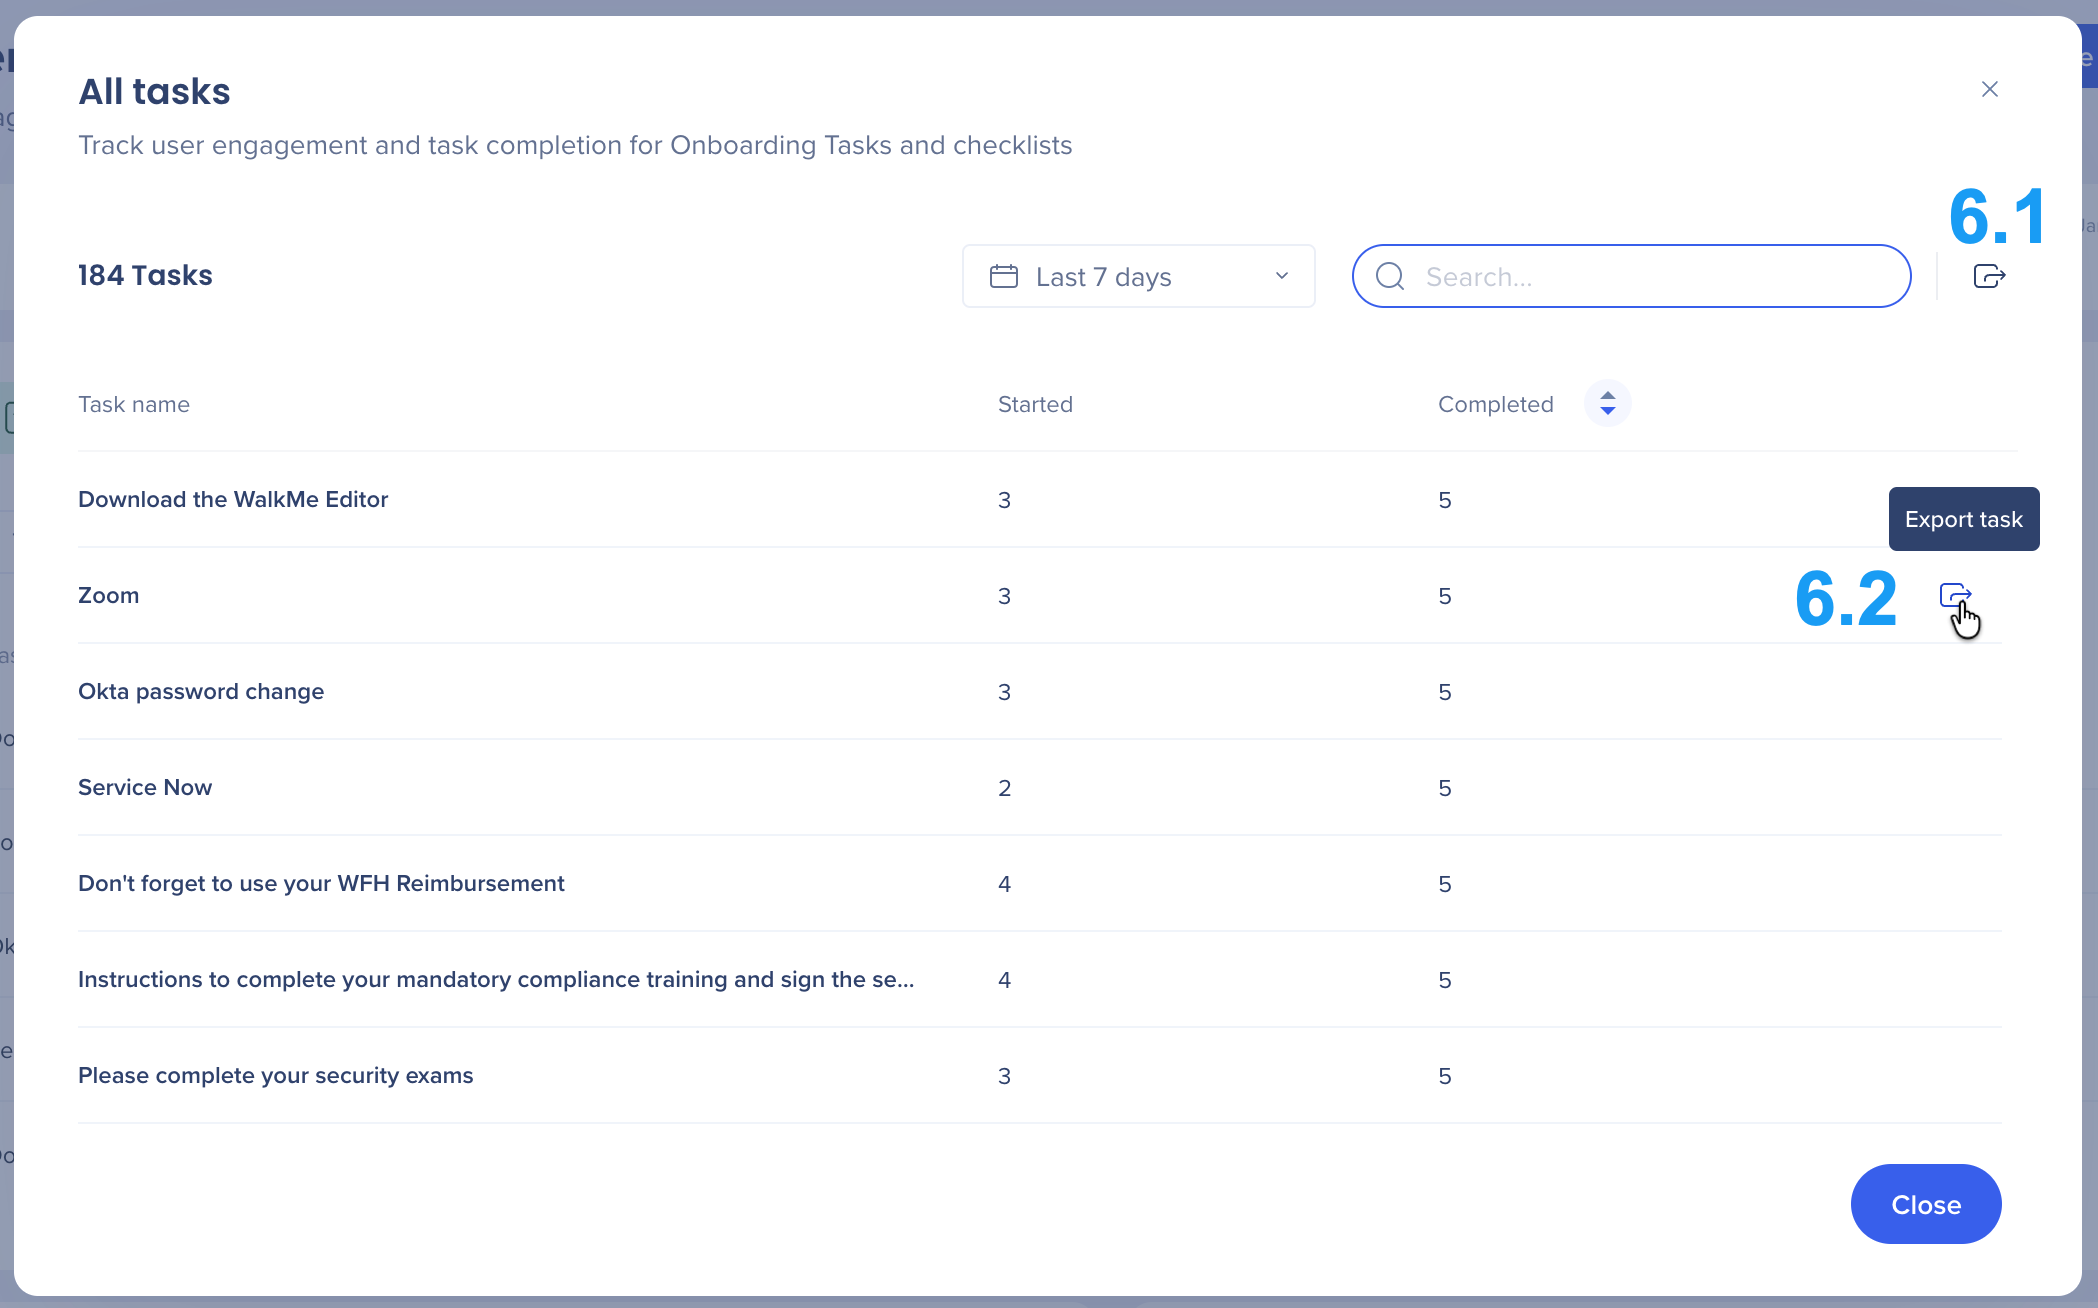Image resolution: width=2098 pixels, height=1308 pixels.
Task: Open the Service Now task
Action: click(x=145, y=787)
